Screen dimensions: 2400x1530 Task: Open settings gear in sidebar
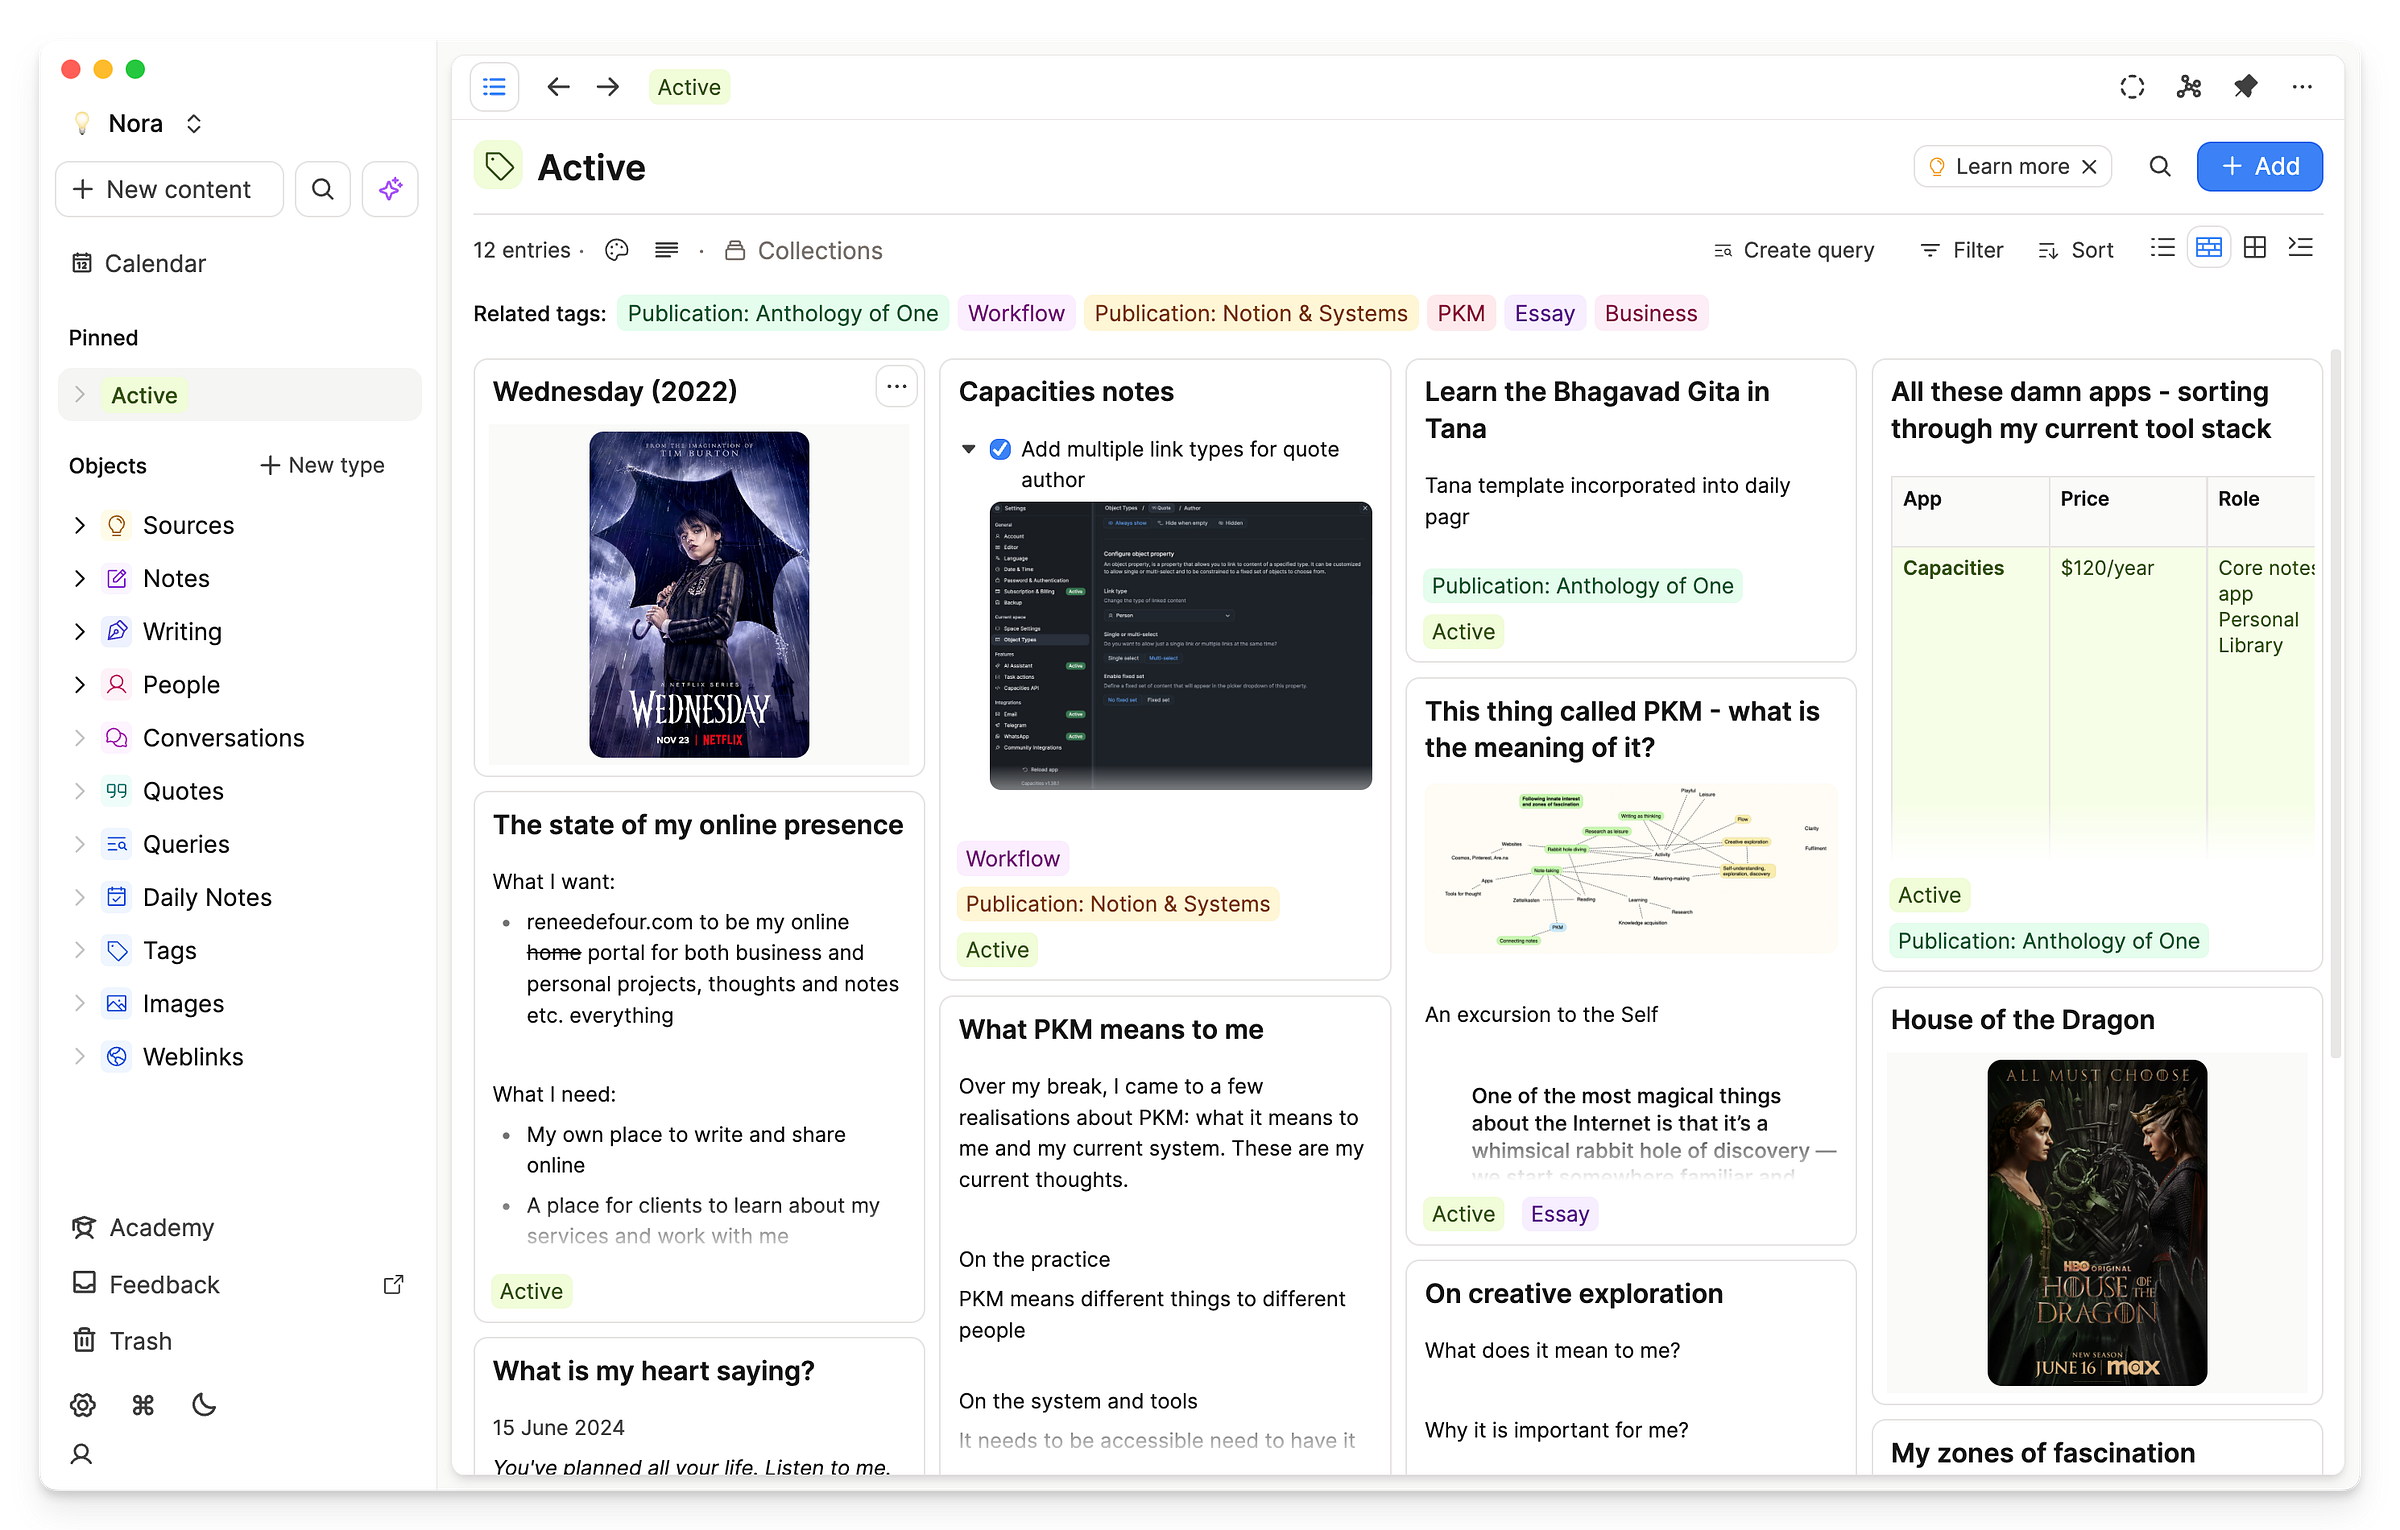[83, 1405]
